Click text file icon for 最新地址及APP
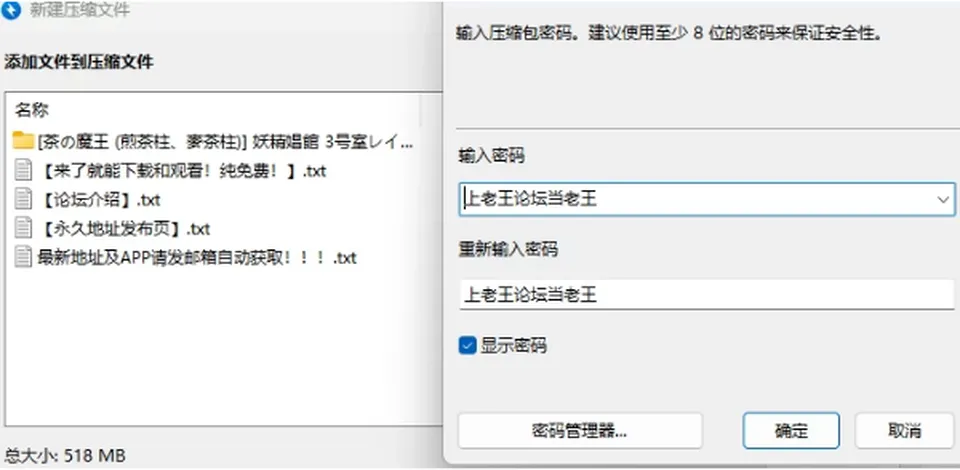Image resolution: width=960 pixels, height=470 pixels. [23, 257]
